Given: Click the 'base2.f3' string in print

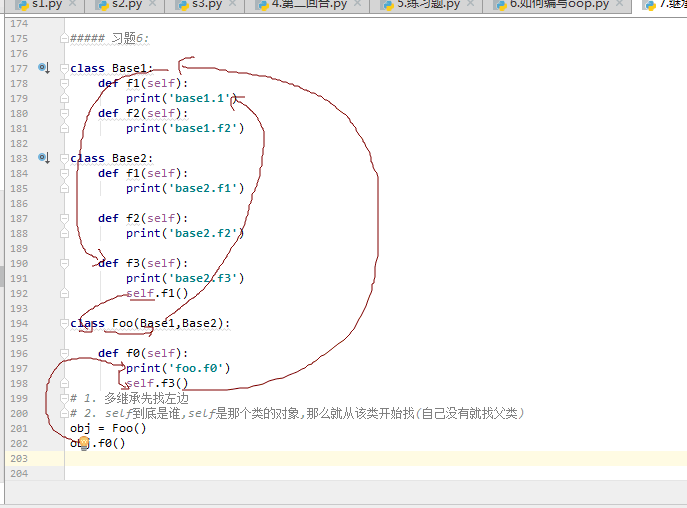Looking at the screenshot, I should click(209, 278).
